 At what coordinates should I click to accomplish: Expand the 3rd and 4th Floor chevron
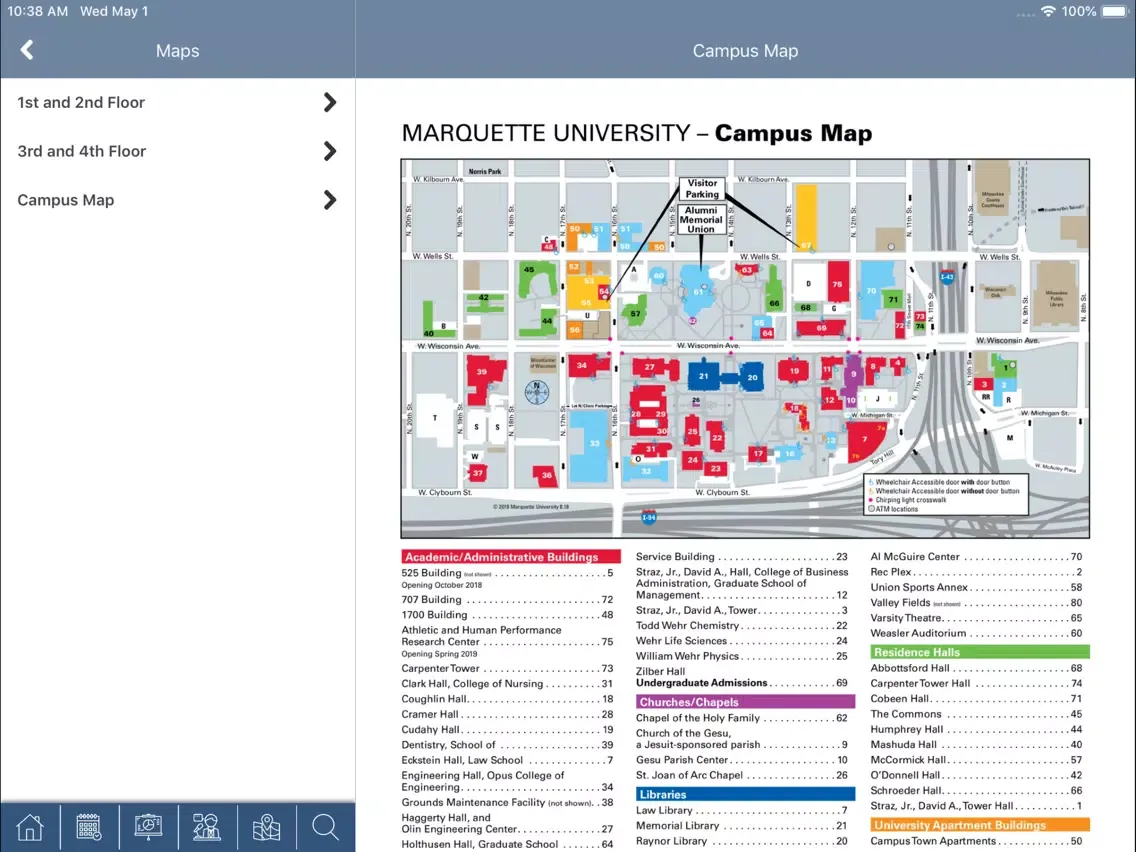pyautogui.click(x=330, y=151)
